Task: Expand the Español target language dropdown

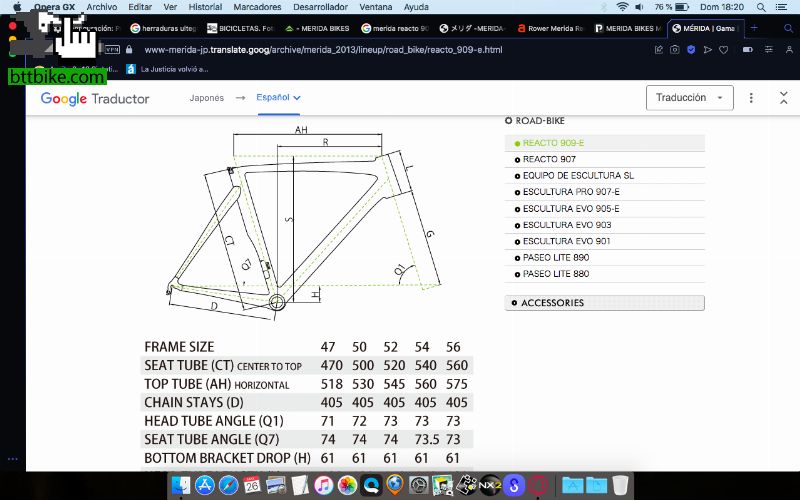Action: (279, 98)
